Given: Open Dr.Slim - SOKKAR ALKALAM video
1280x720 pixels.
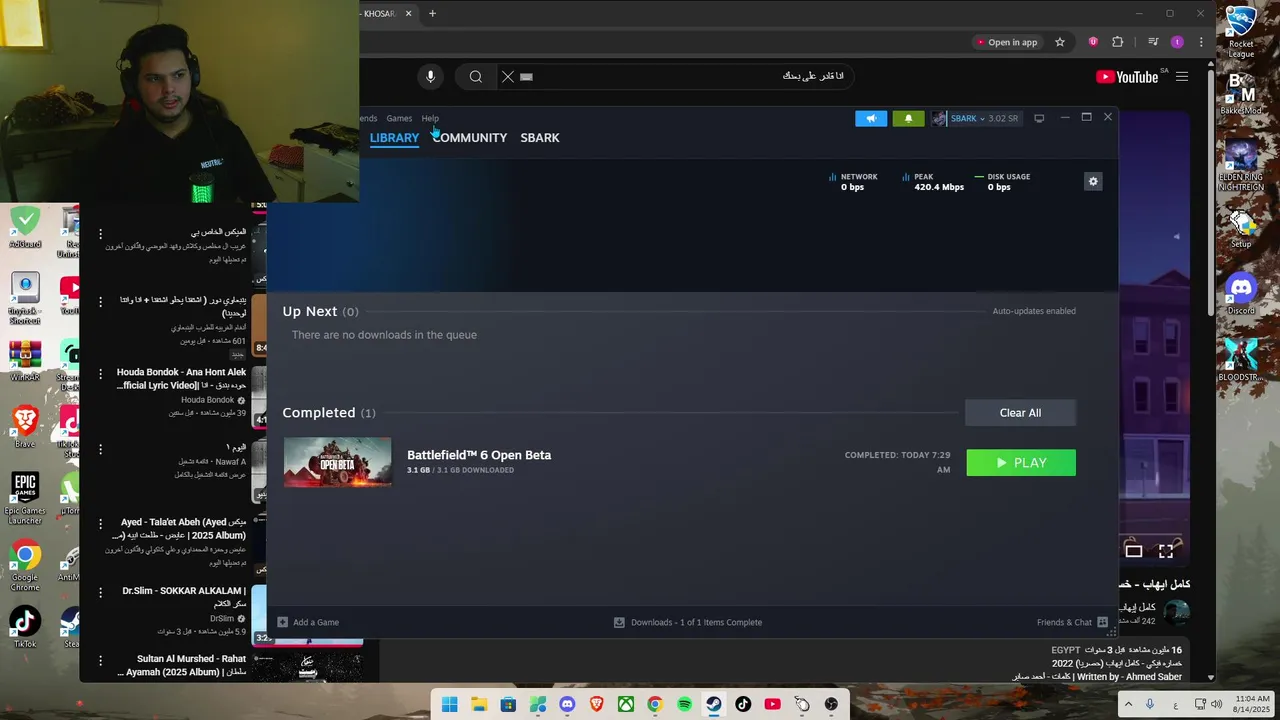Looking at the screenshot, I should coord(184,597).
